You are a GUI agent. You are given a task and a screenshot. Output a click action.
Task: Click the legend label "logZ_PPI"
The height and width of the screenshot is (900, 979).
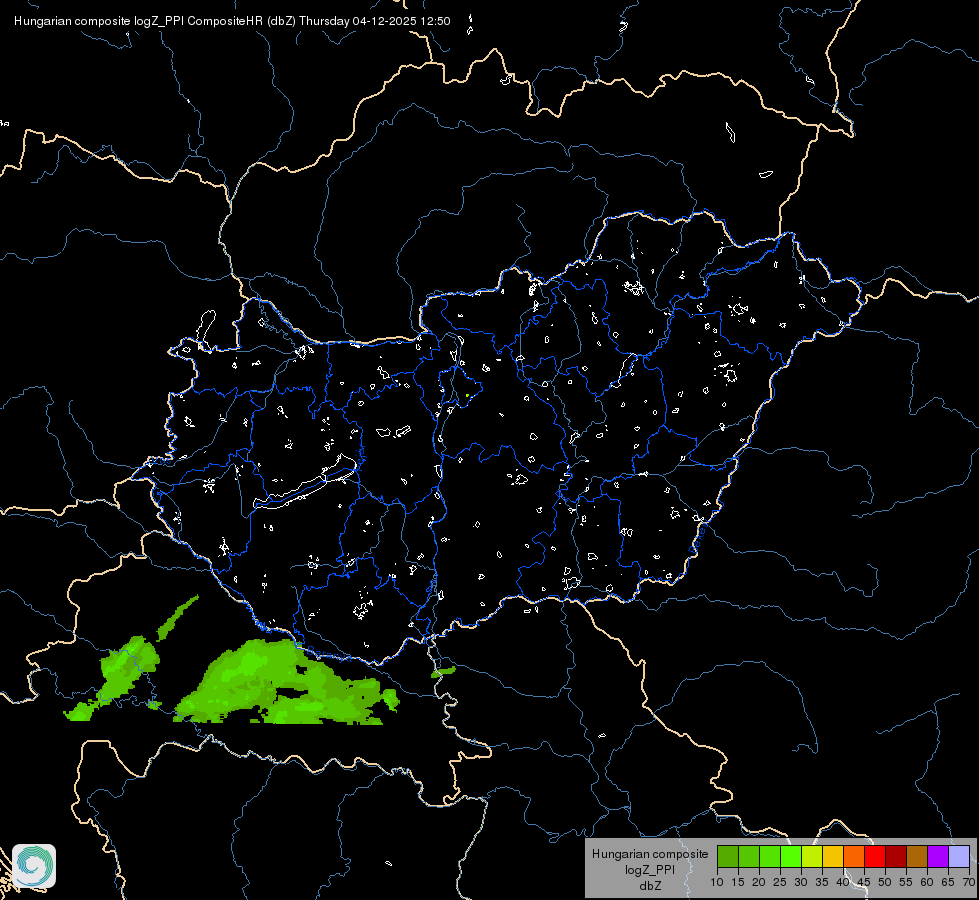point(650,870)
